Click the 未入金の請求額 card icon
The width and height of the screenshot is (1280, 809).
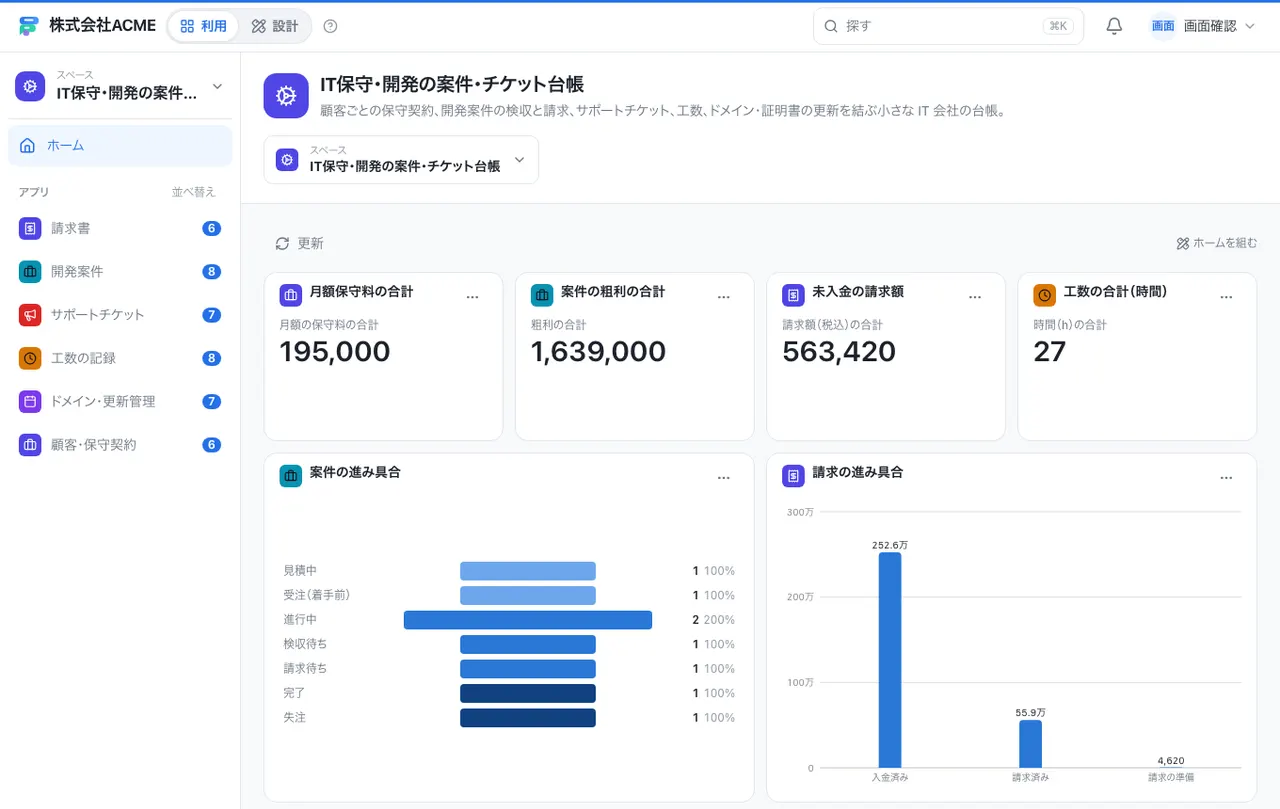[x=793, y=295]
